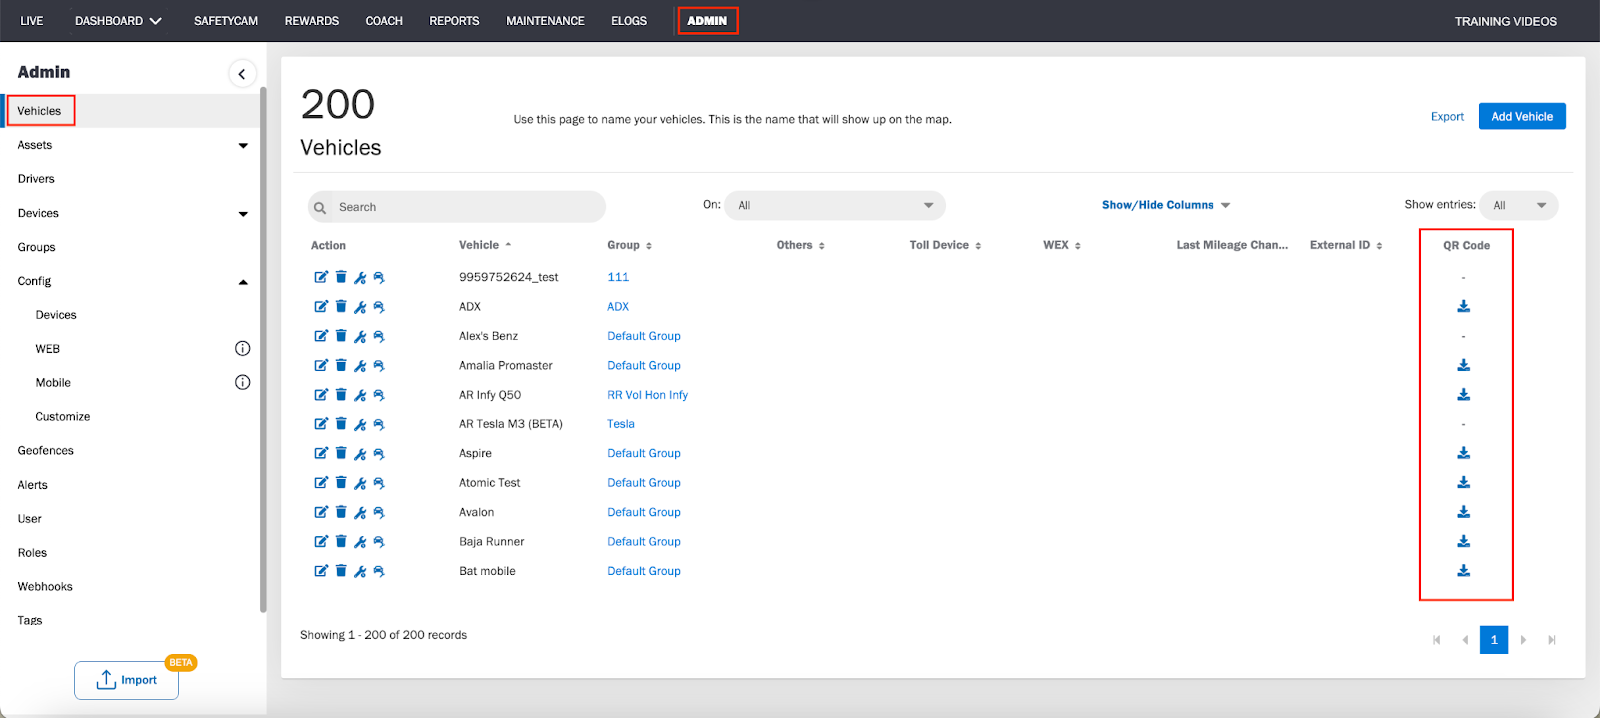The image size is (1600, 718).
Task: Sort by External ID column
Action: pyautogui.click(x=1346, y=245)
